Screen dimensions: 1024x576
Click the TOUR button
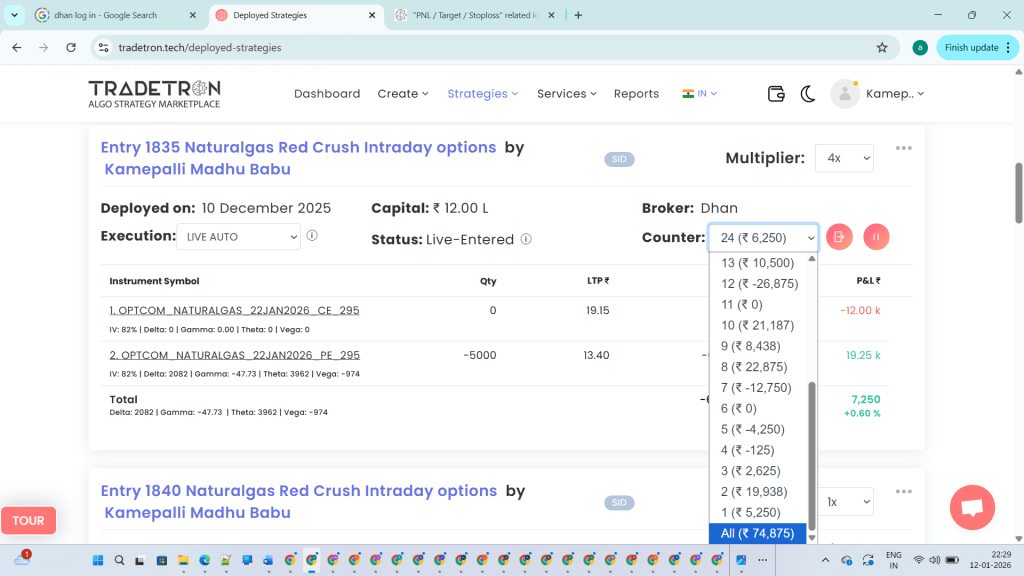(28, 520)
